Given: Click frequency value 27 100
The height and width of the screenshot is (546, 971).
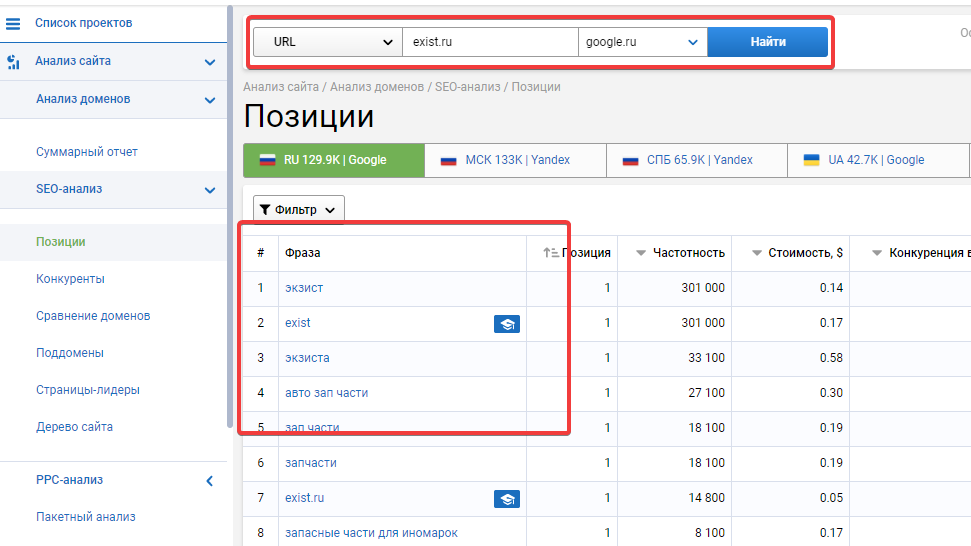Looking at the screenshot, I should 706,393.
